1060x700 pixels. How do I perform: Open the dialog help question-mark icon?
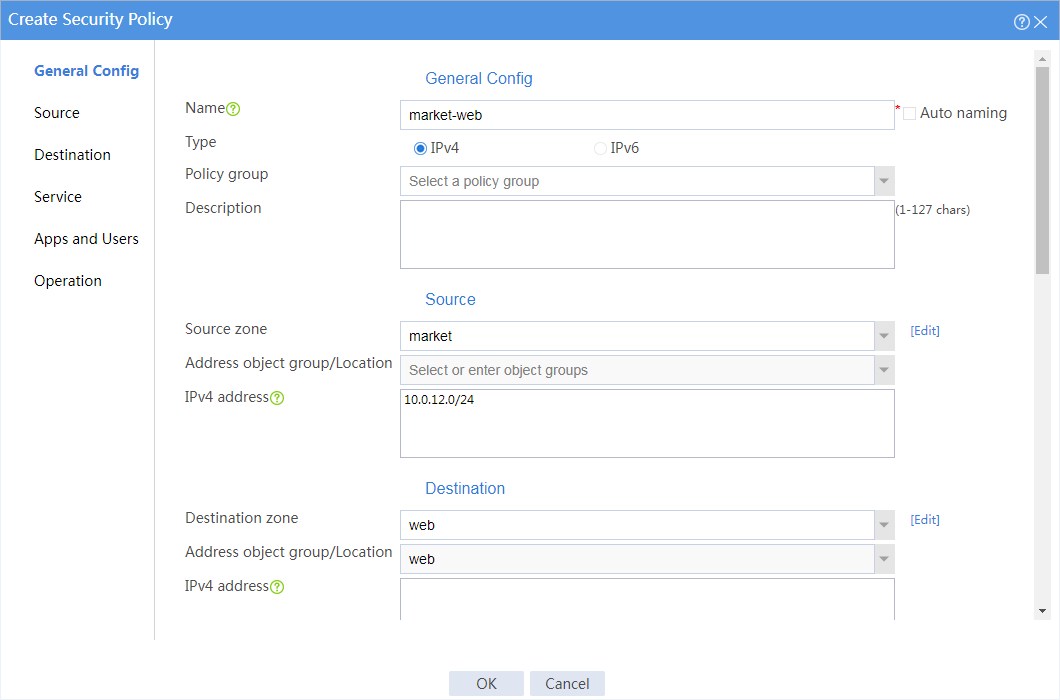[x=1021, y=22]
